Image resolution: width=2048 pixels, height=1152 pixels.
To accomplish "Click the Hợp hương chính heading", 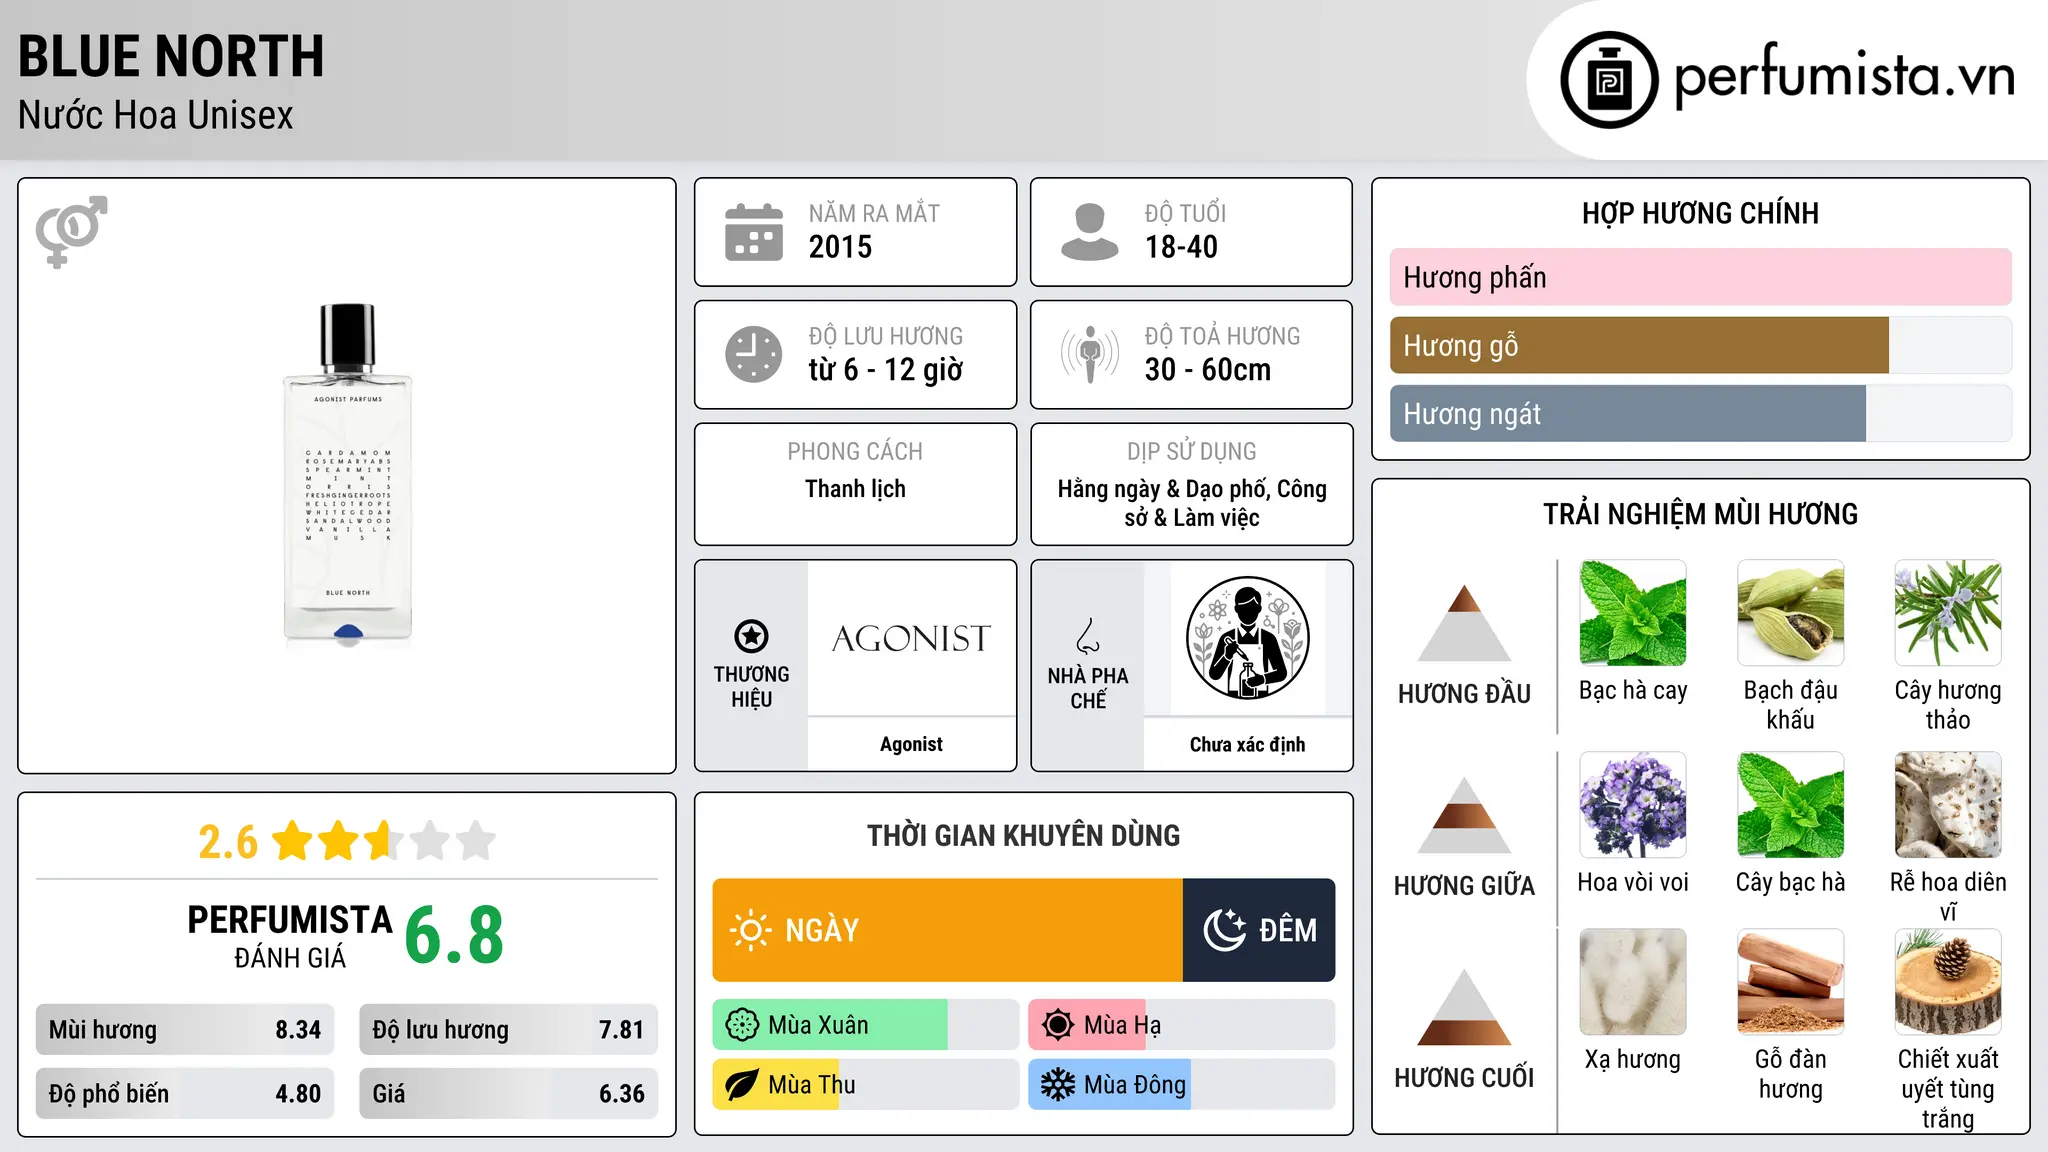I will tap(1700, 213).
